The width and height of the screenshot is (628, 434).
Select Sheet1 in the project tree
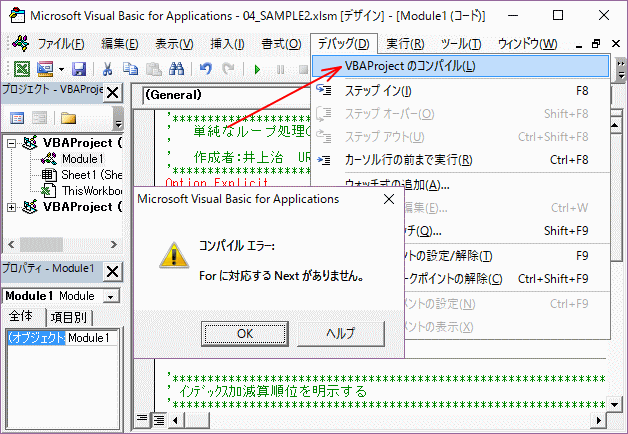point(92,175)
